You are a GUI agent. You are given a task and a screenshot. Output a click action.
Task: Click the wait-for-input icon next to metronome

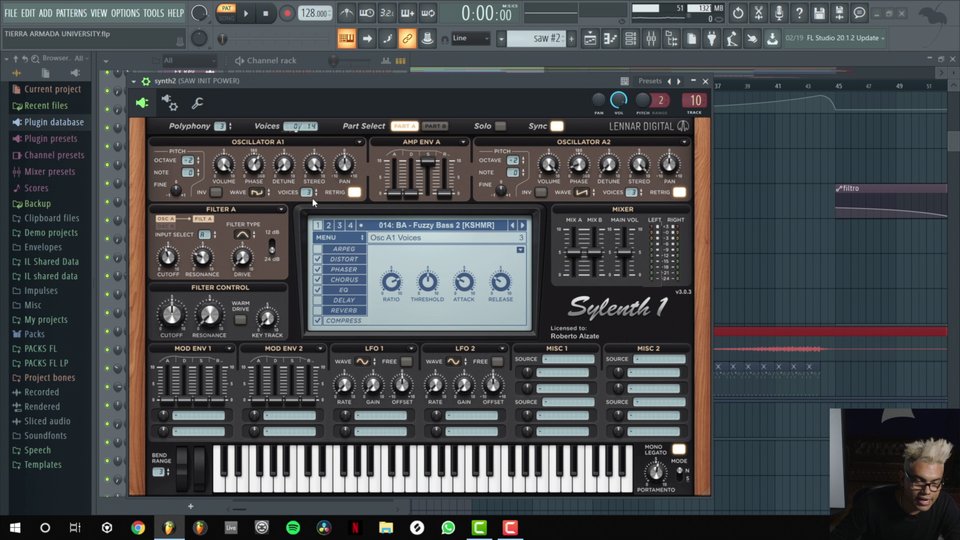[x=367, y=13]
